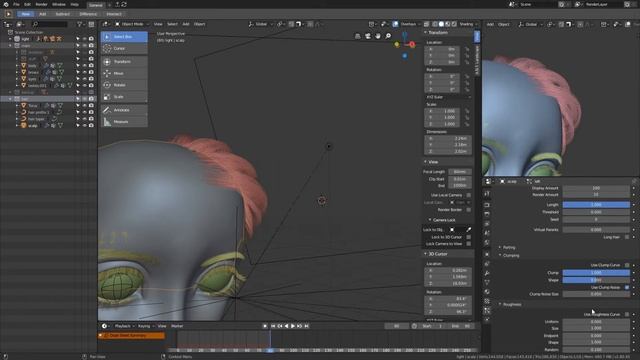
Task: Select the Annotate tool
Action: pos(124,110)
